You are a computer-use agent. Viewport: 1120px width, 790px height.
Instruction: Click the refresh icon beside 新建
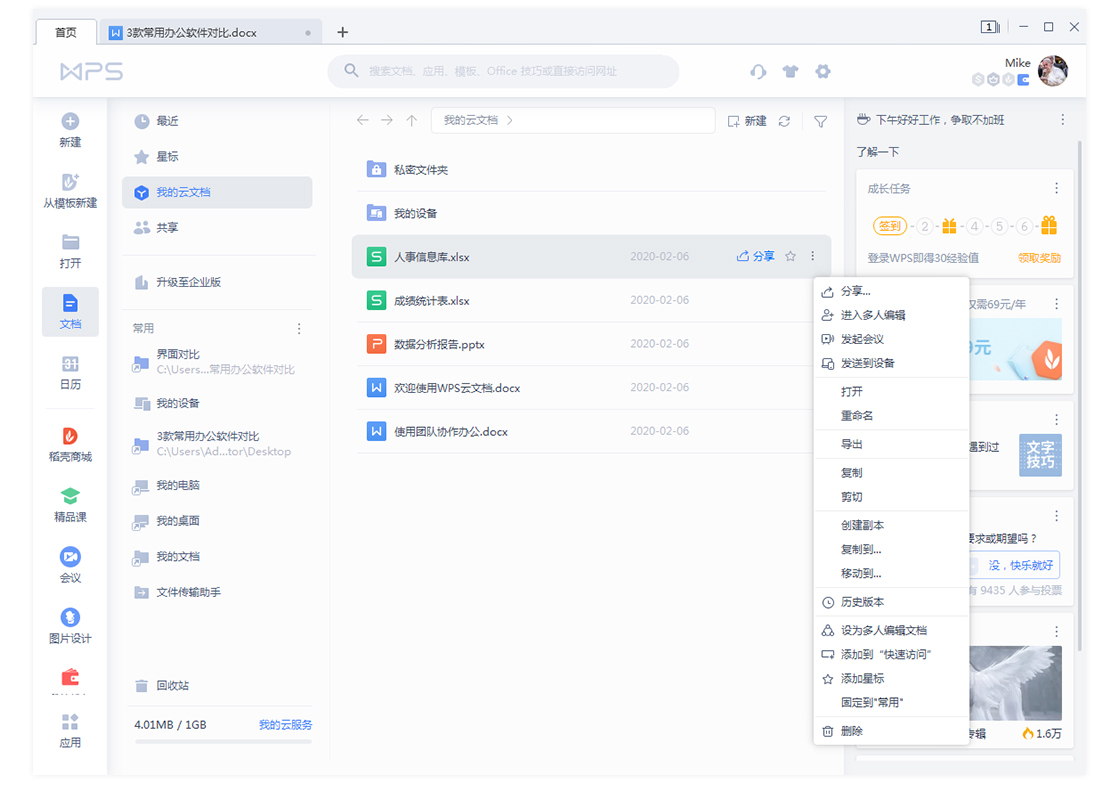784,121
